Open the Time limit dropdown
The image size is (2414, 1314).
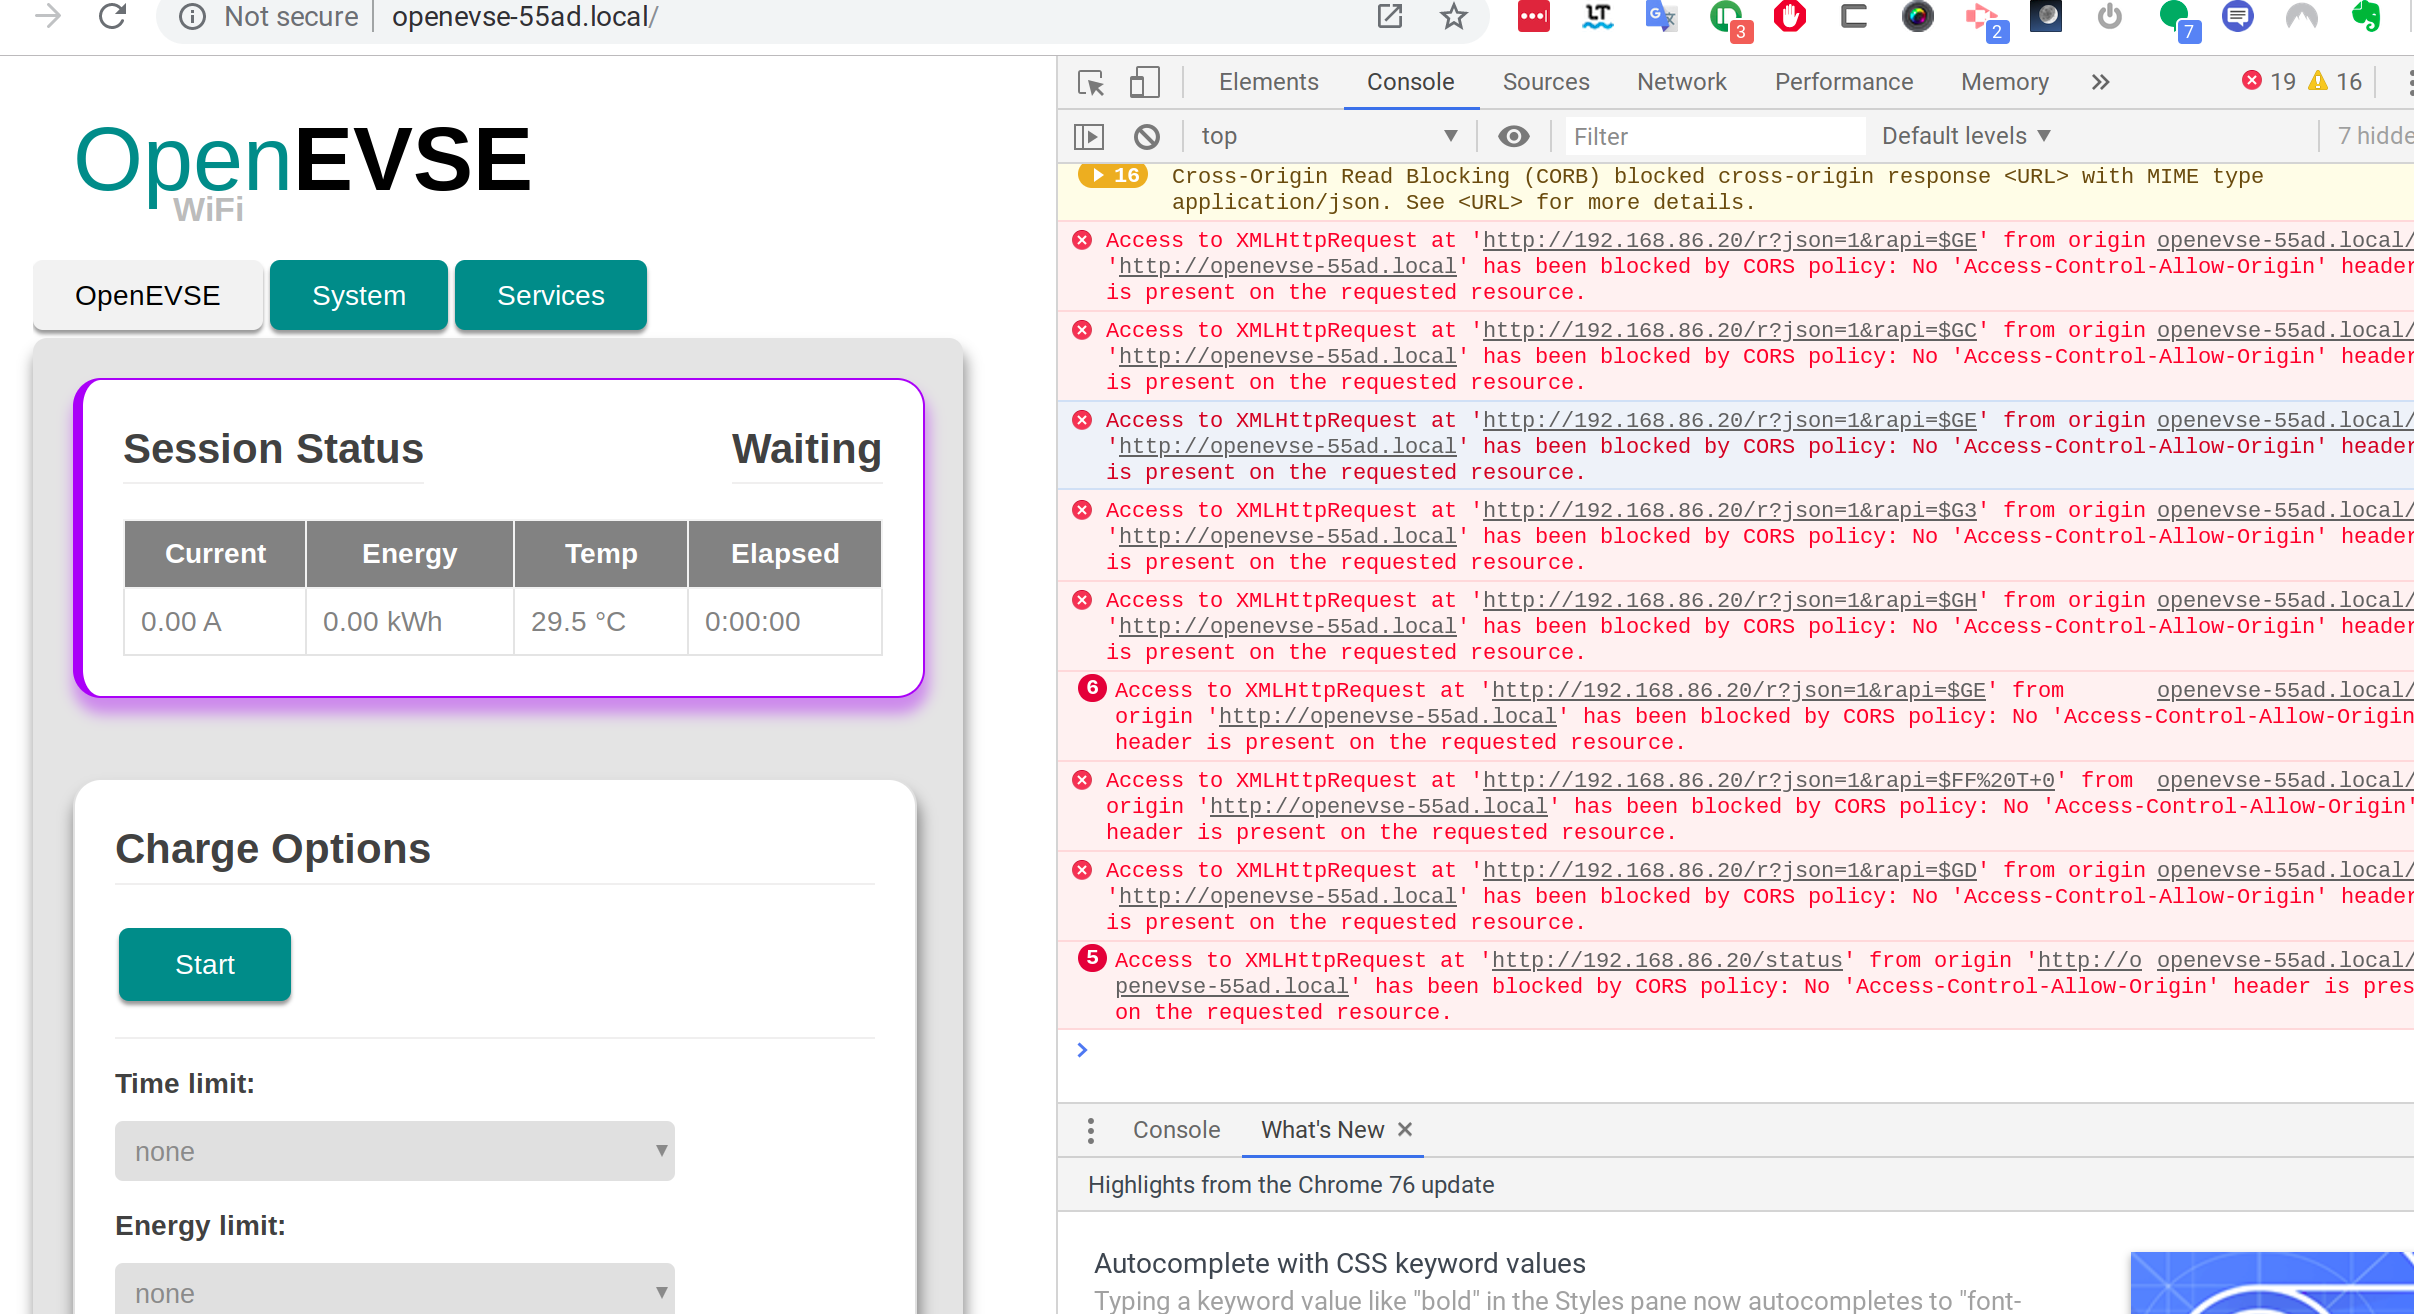click(394, 1151)
